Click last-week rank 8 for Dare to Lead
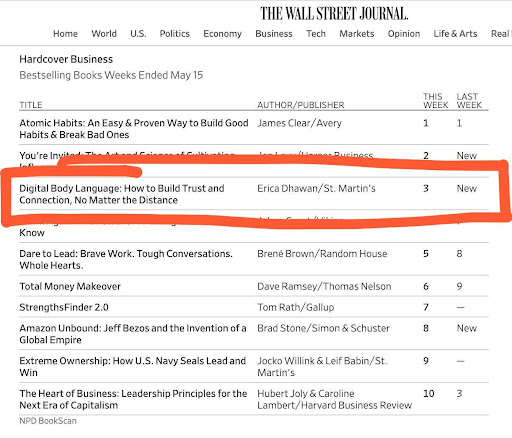Screen dimensions: 512x438 (x=459, y=254)
